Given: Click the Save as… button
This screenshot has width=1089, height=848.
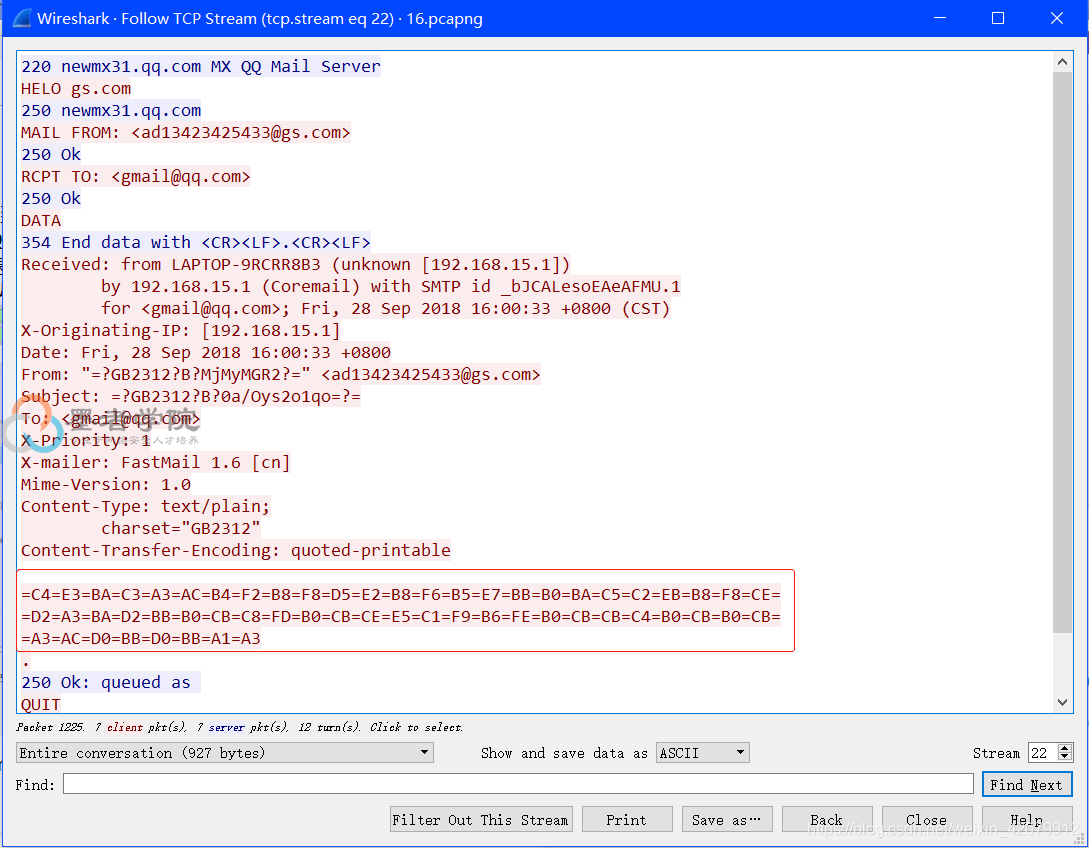Looking at the screenshot, I should pos(726,820).
